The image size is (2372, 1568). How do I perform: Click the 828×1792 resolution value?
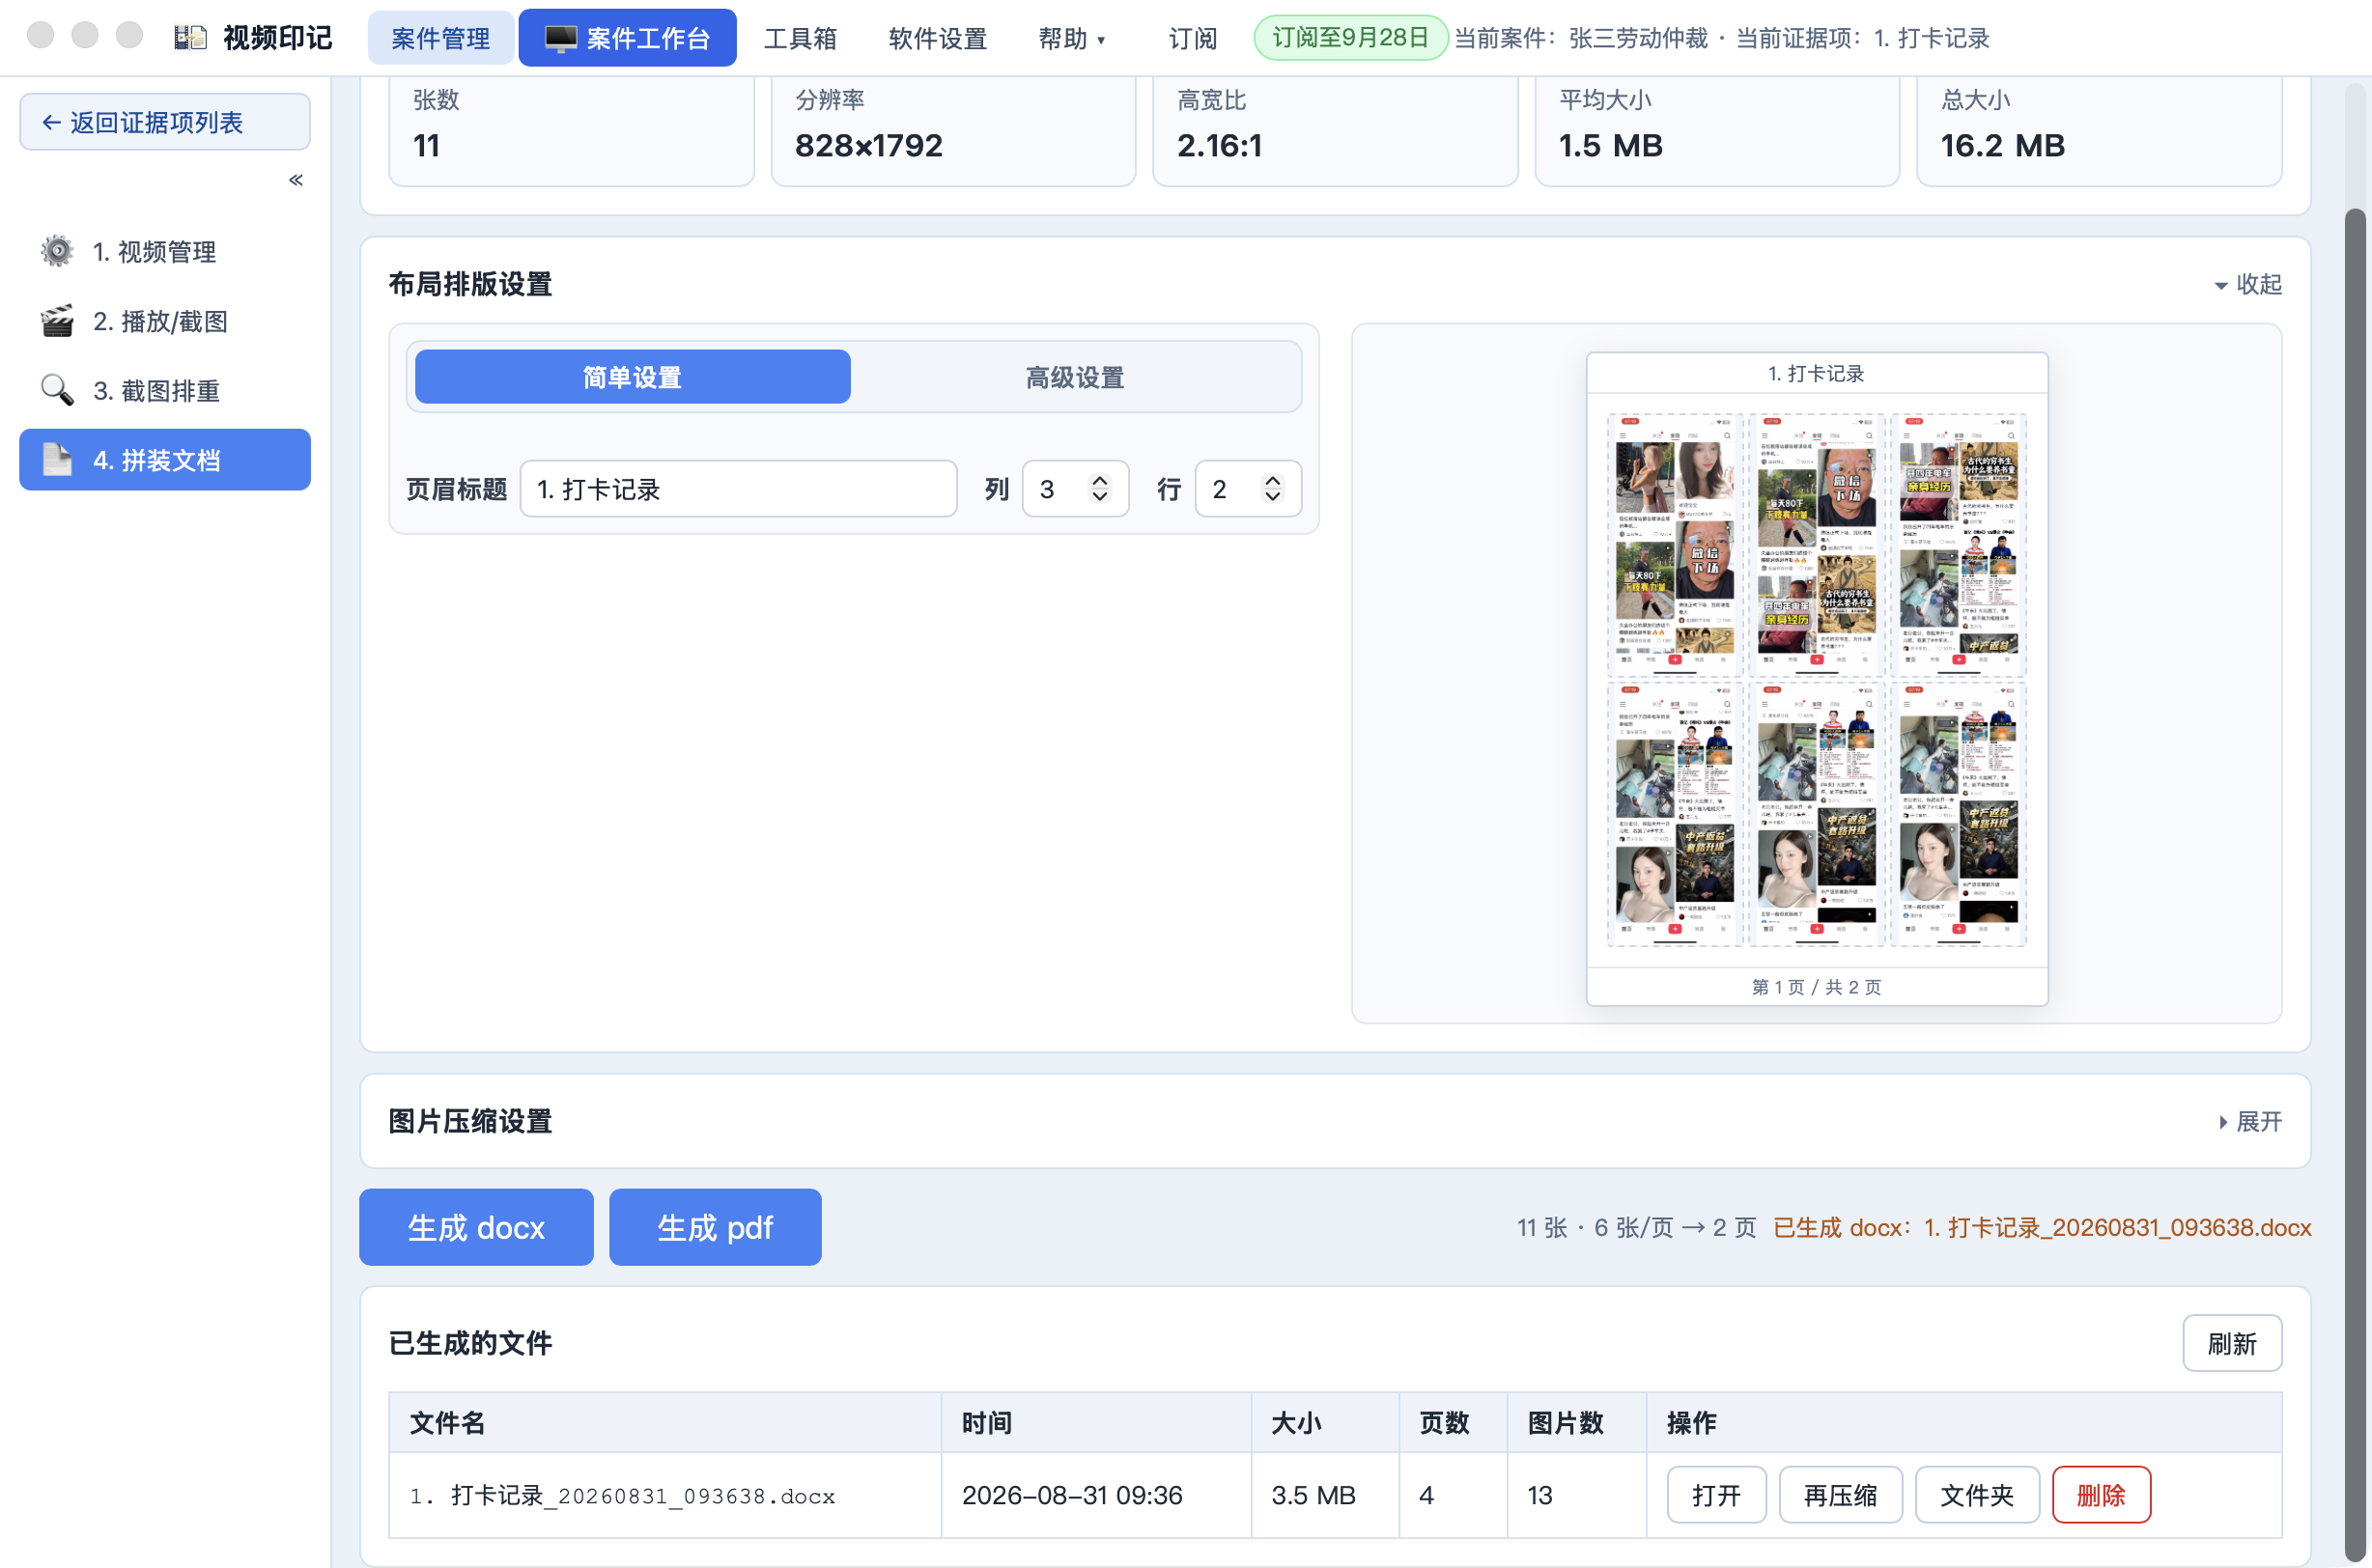pos(868,146)
